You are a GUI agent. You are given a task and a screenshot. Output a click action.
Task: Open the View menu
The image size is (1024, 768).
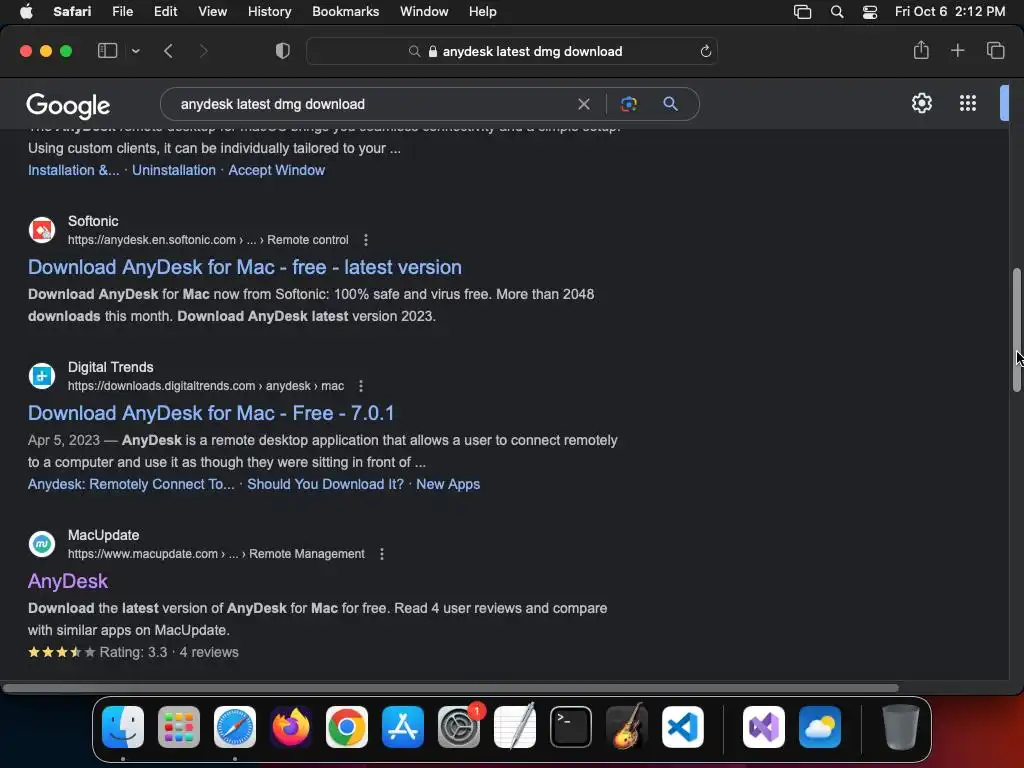212,11
